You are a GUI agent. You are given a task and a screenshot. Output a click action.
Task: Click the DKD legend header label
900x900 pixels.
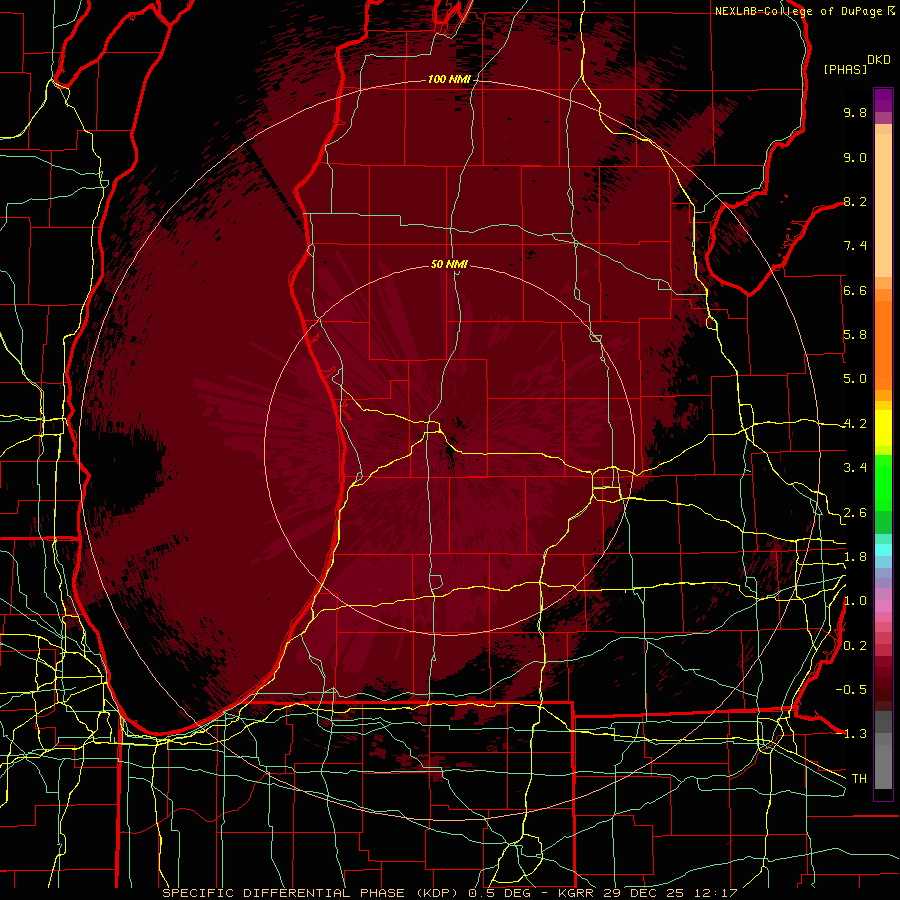coord(879,60)
